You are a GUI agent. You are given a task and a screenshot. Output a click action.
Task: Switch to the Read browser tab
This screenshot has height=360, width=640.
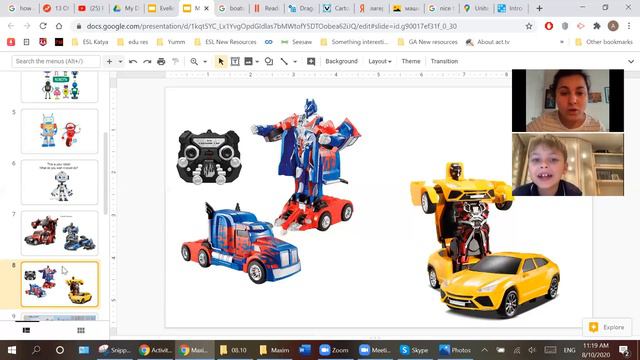[x=266, y=8]
